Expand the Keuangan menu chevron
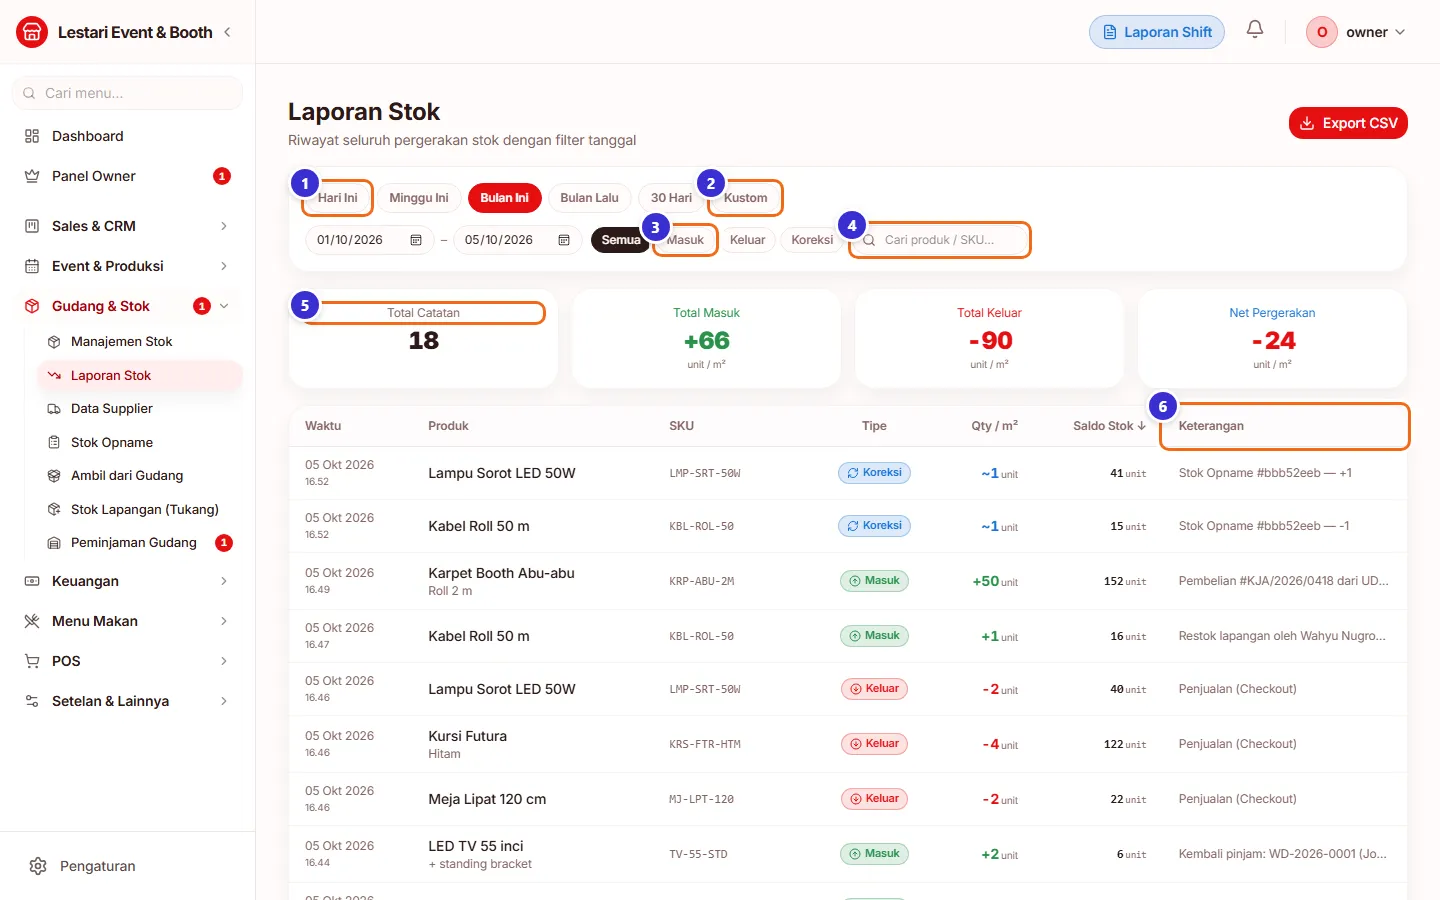The height and width of the screenshot is (900, 1440). pyautogui.click(x=224, y=581)
